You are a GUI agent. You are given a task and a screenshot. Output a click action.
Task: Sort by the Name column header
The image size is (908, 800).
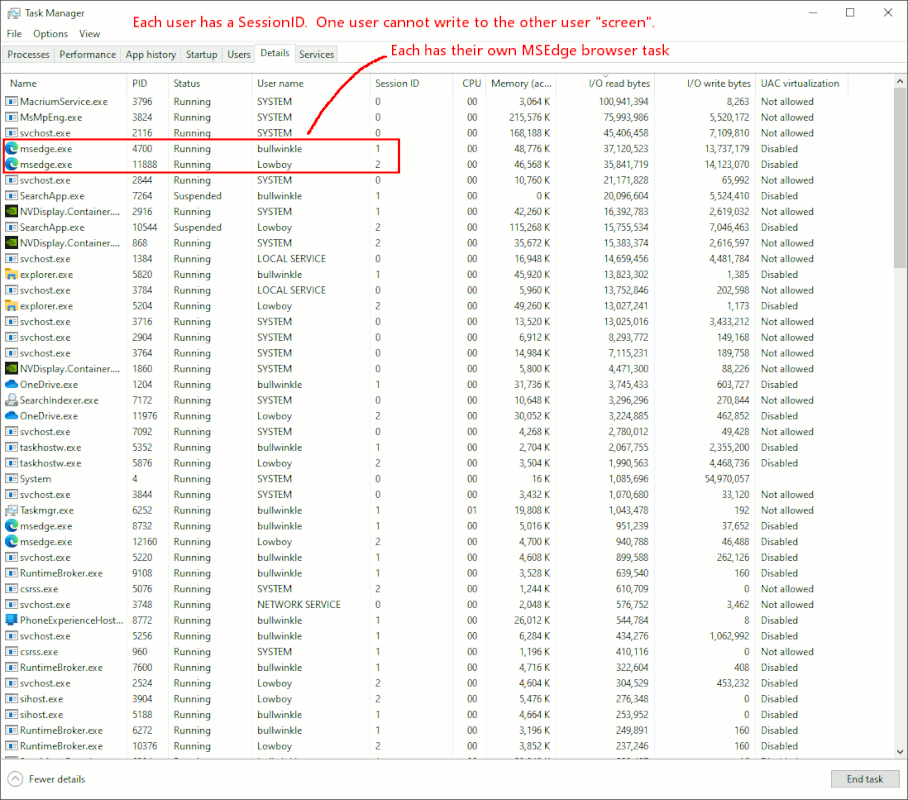point(65,83)
